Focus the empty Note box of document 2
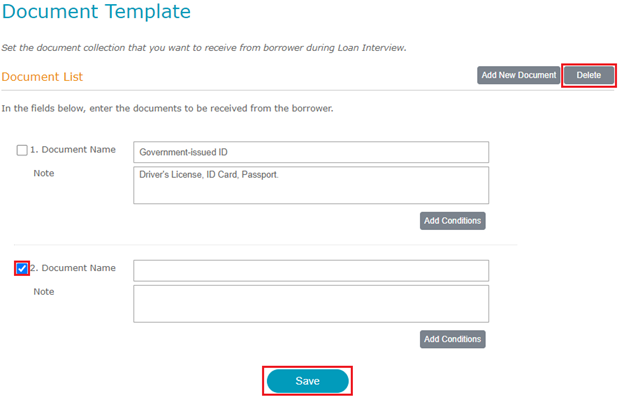 tap(310, 304)
